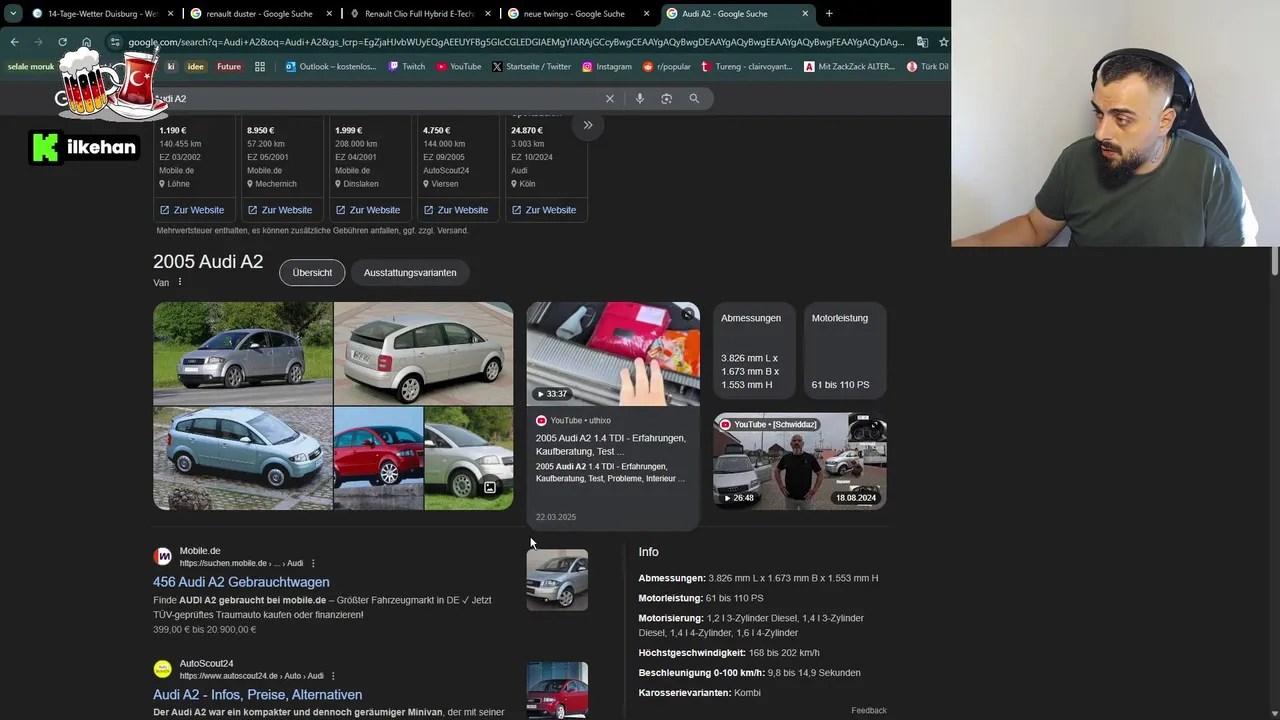1280x720 pixels.
Task: Reload the current page
Action: pos(62,42)
